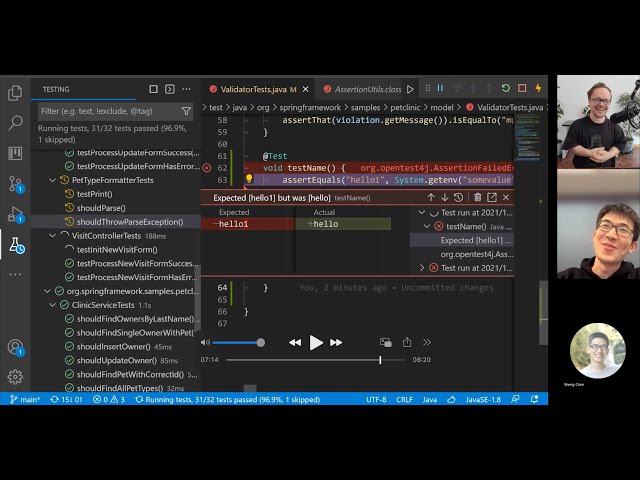Viewport: 640px width, 480px height.
Task: Click springframework in the breadcrumb
Action: 310,107
